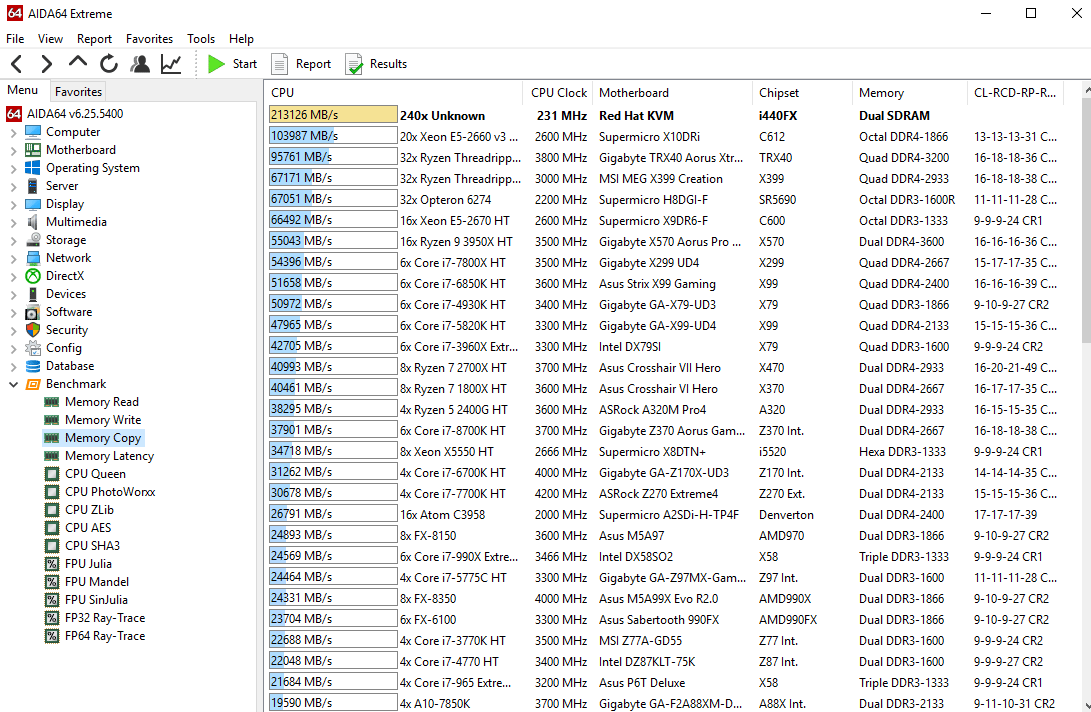Open the Tools menu
Screen dimensions: 1091x712
click(x=200, y=39)
